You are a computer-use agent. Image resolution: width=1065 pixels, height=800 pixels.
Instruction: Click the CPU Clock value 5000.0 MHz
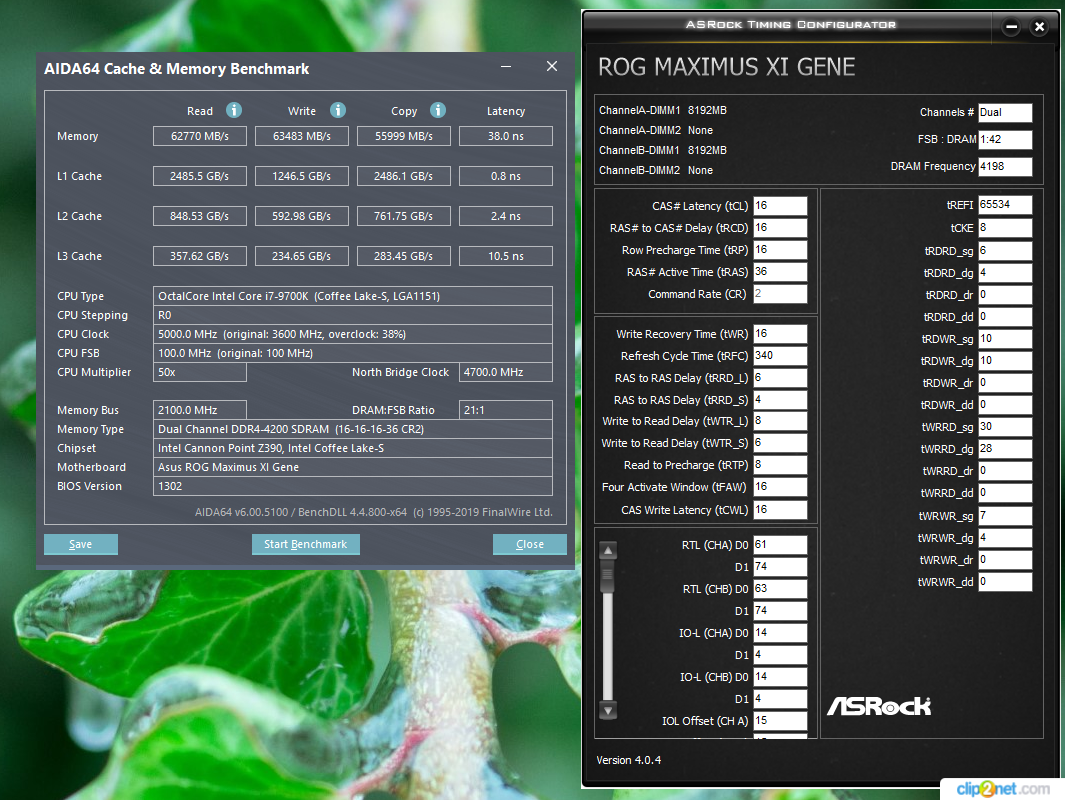(353, 334)
